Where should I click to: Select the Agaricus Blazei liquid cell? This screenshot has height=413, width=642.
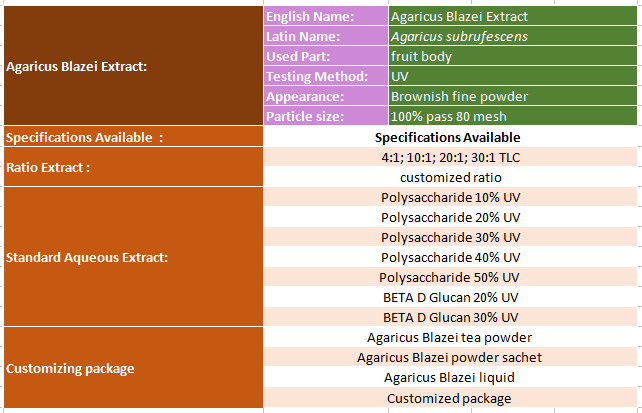tap(450, 378)
